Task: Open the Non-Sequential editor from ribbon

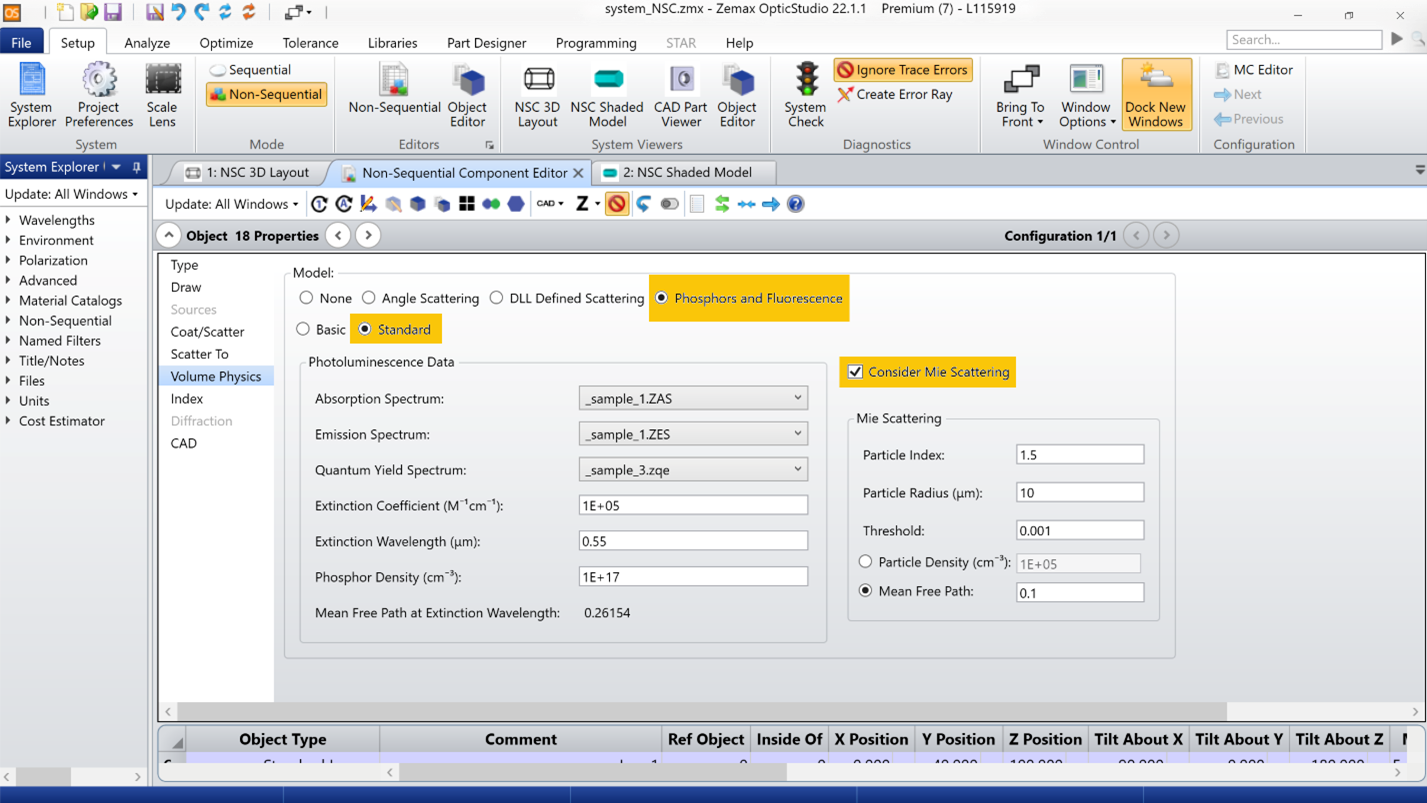Action: point(394,88)
